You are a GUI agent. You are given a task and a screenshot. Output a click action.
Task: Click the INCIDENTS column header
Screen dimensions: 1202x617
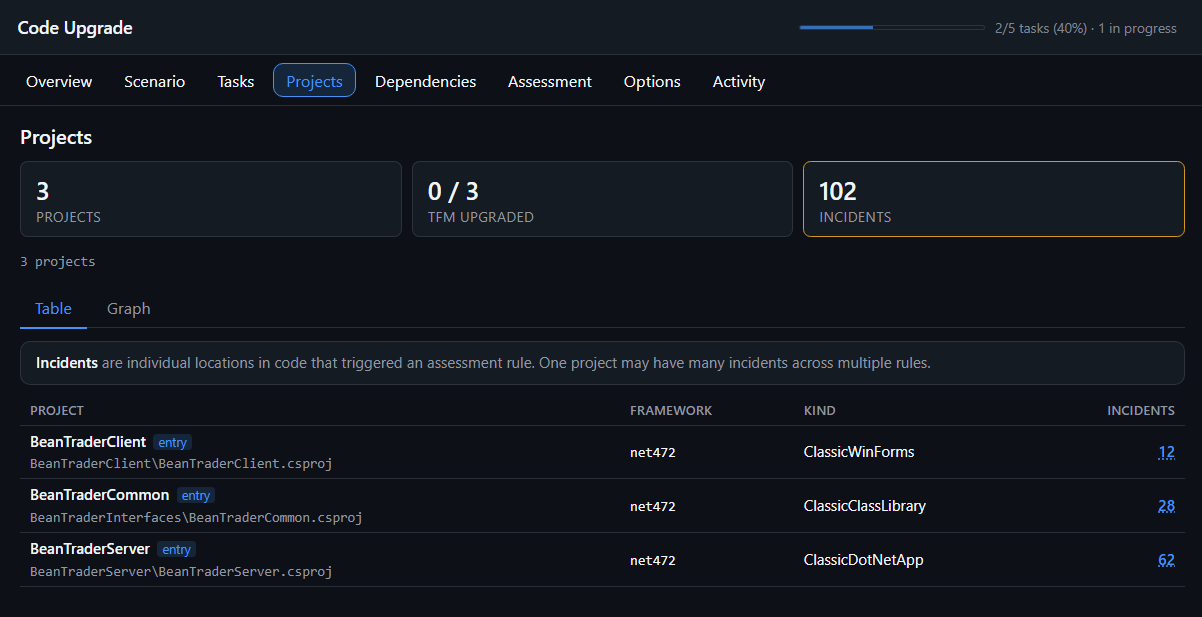(x=1141, y=411)
